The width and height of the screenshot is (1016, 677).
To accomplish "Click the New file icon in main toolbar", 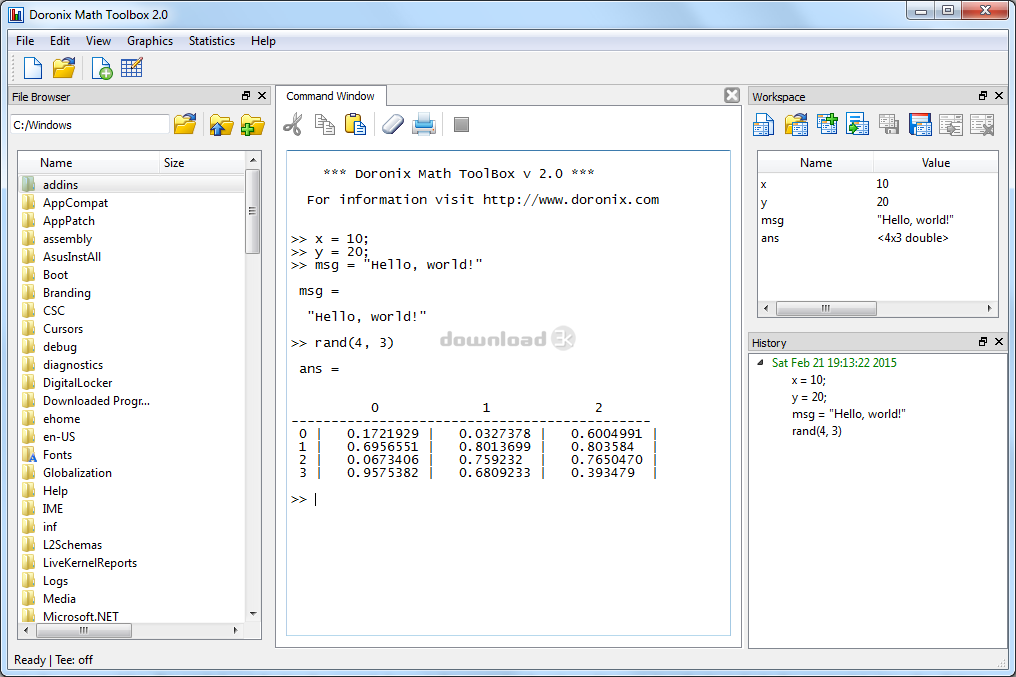I will coord(33,68).
